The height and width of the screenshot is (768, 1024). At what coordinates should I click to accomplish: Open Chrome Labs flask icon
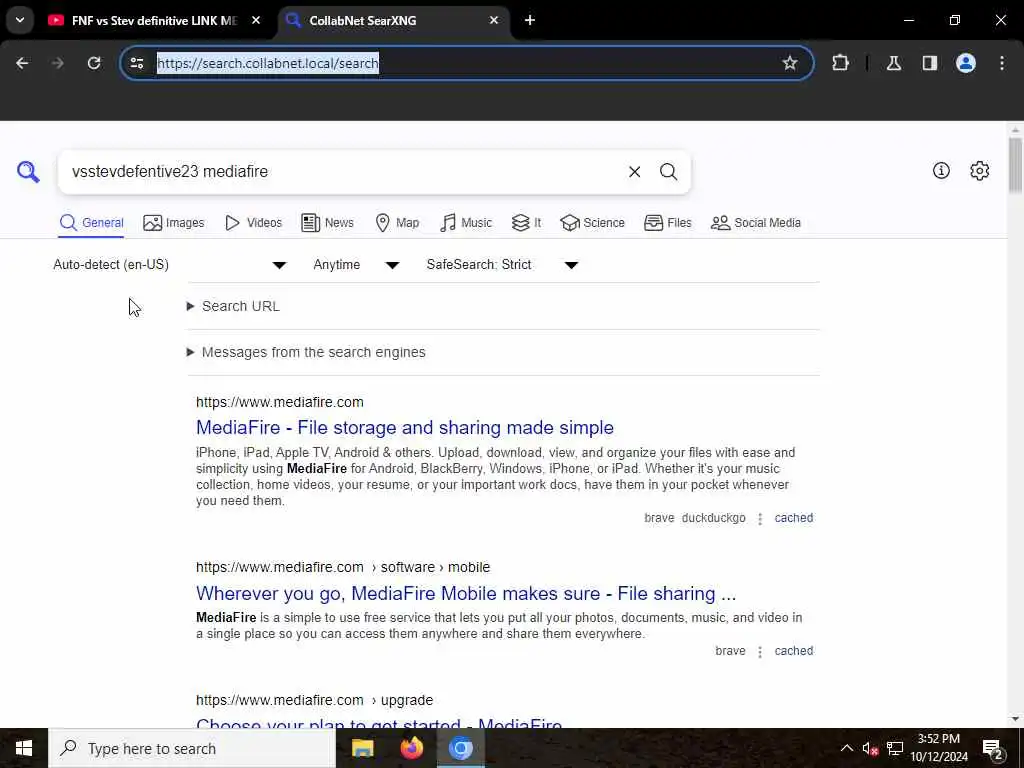(893, 63)
